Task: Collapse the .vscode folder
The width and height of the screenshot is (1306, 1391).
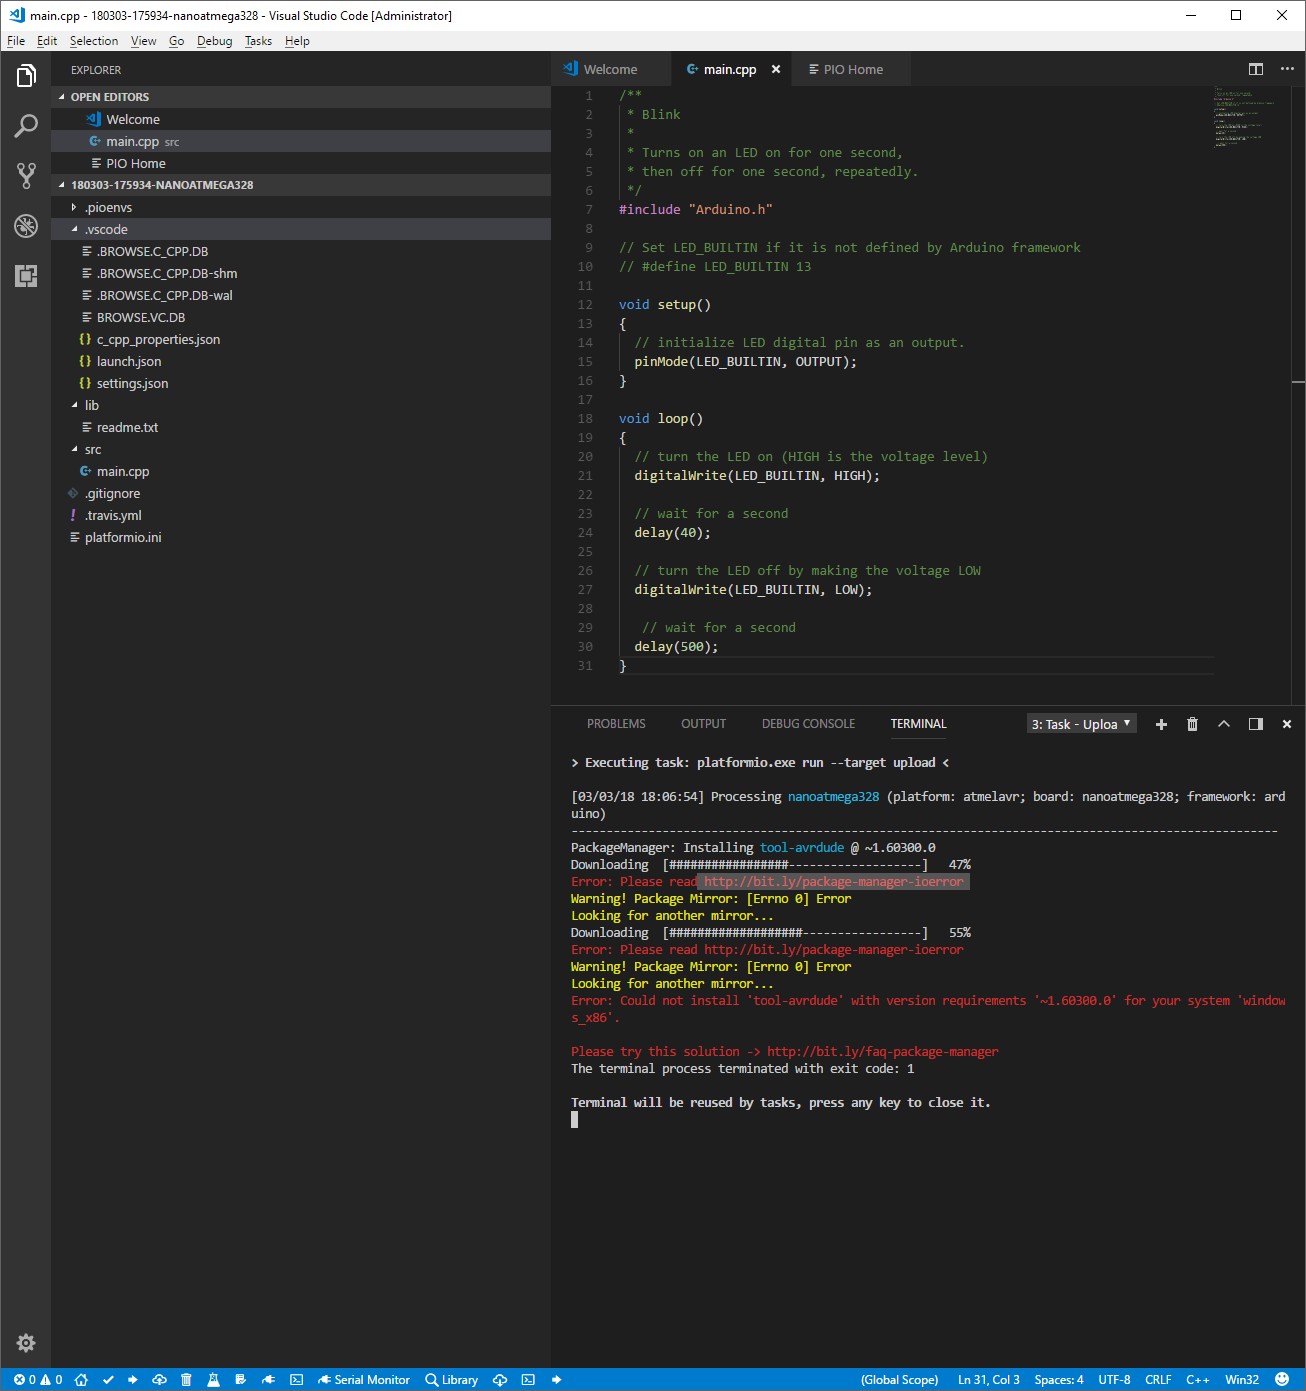Action: (x=300, y=229)
